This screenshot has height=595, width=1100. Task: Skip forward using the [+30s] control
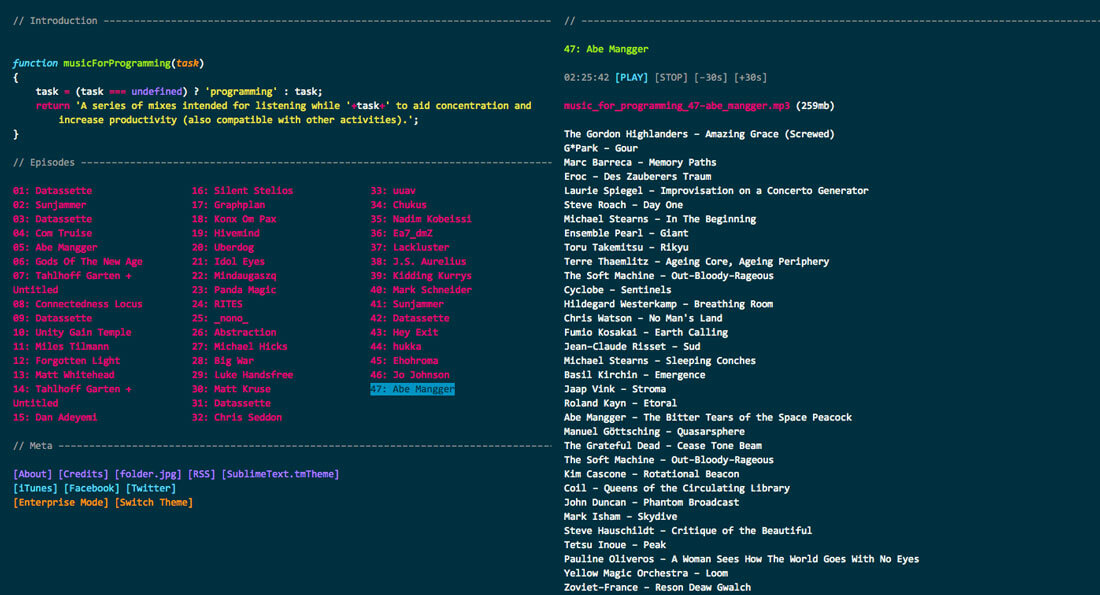(x=752, y=77)
